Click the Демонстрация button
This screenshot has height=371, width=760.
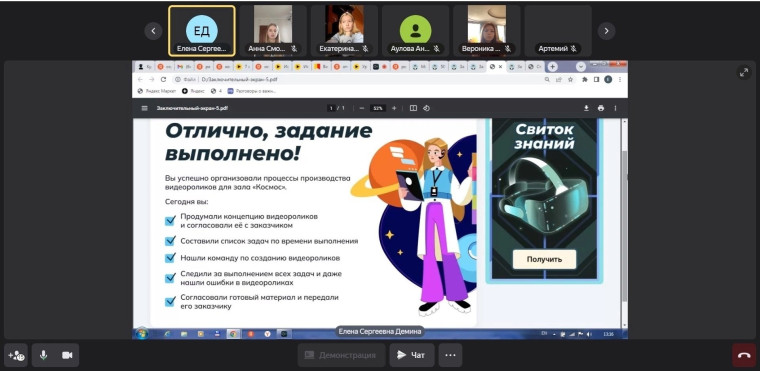point(341,355)
